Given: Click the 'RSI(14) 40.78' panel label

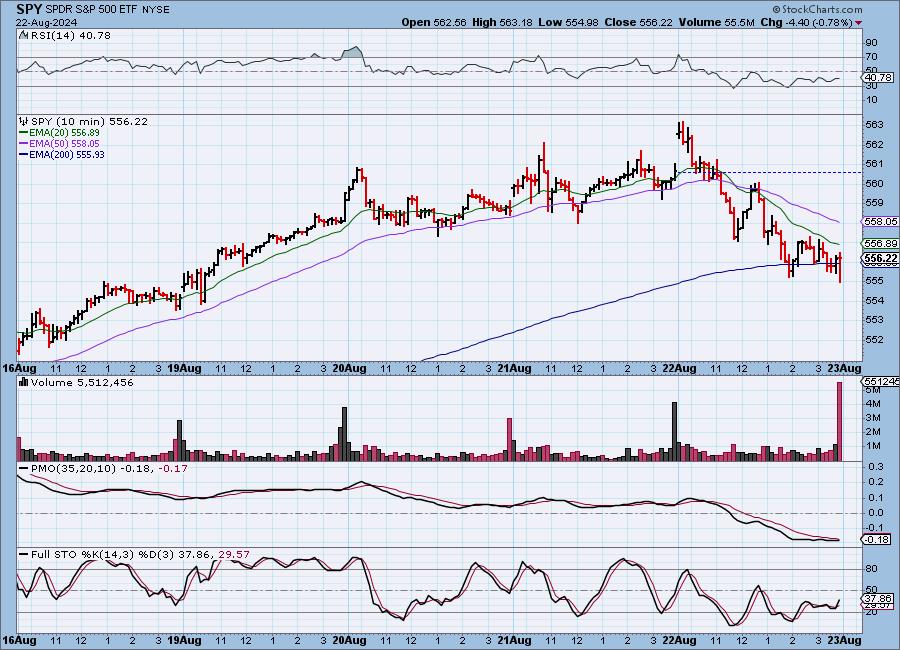Looking at the screenshot, I should point(70,36).
